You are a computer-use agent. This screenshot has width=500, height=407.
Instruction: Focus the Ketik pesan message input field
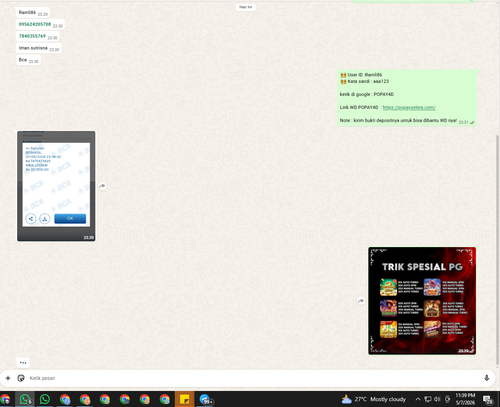pos(253,378)
